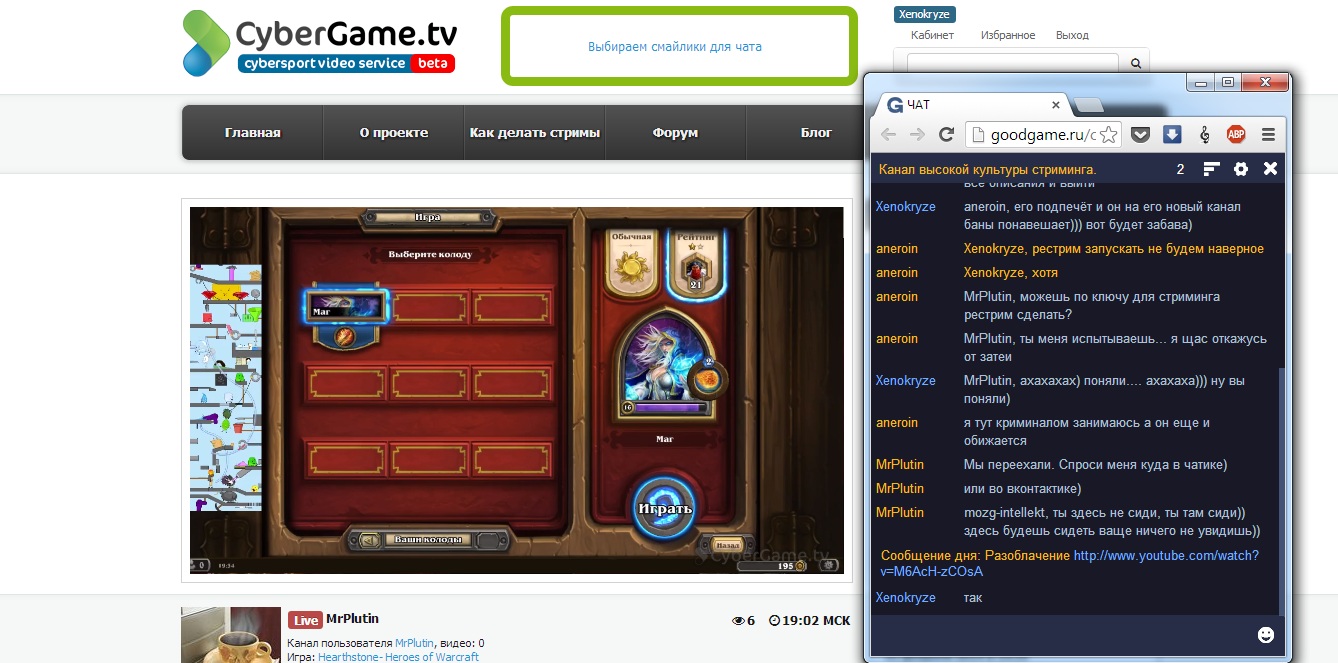This screenshot has width=1338, height=663.
Task: Click the goodgame.ru address bar
Action: [1042, 134]
